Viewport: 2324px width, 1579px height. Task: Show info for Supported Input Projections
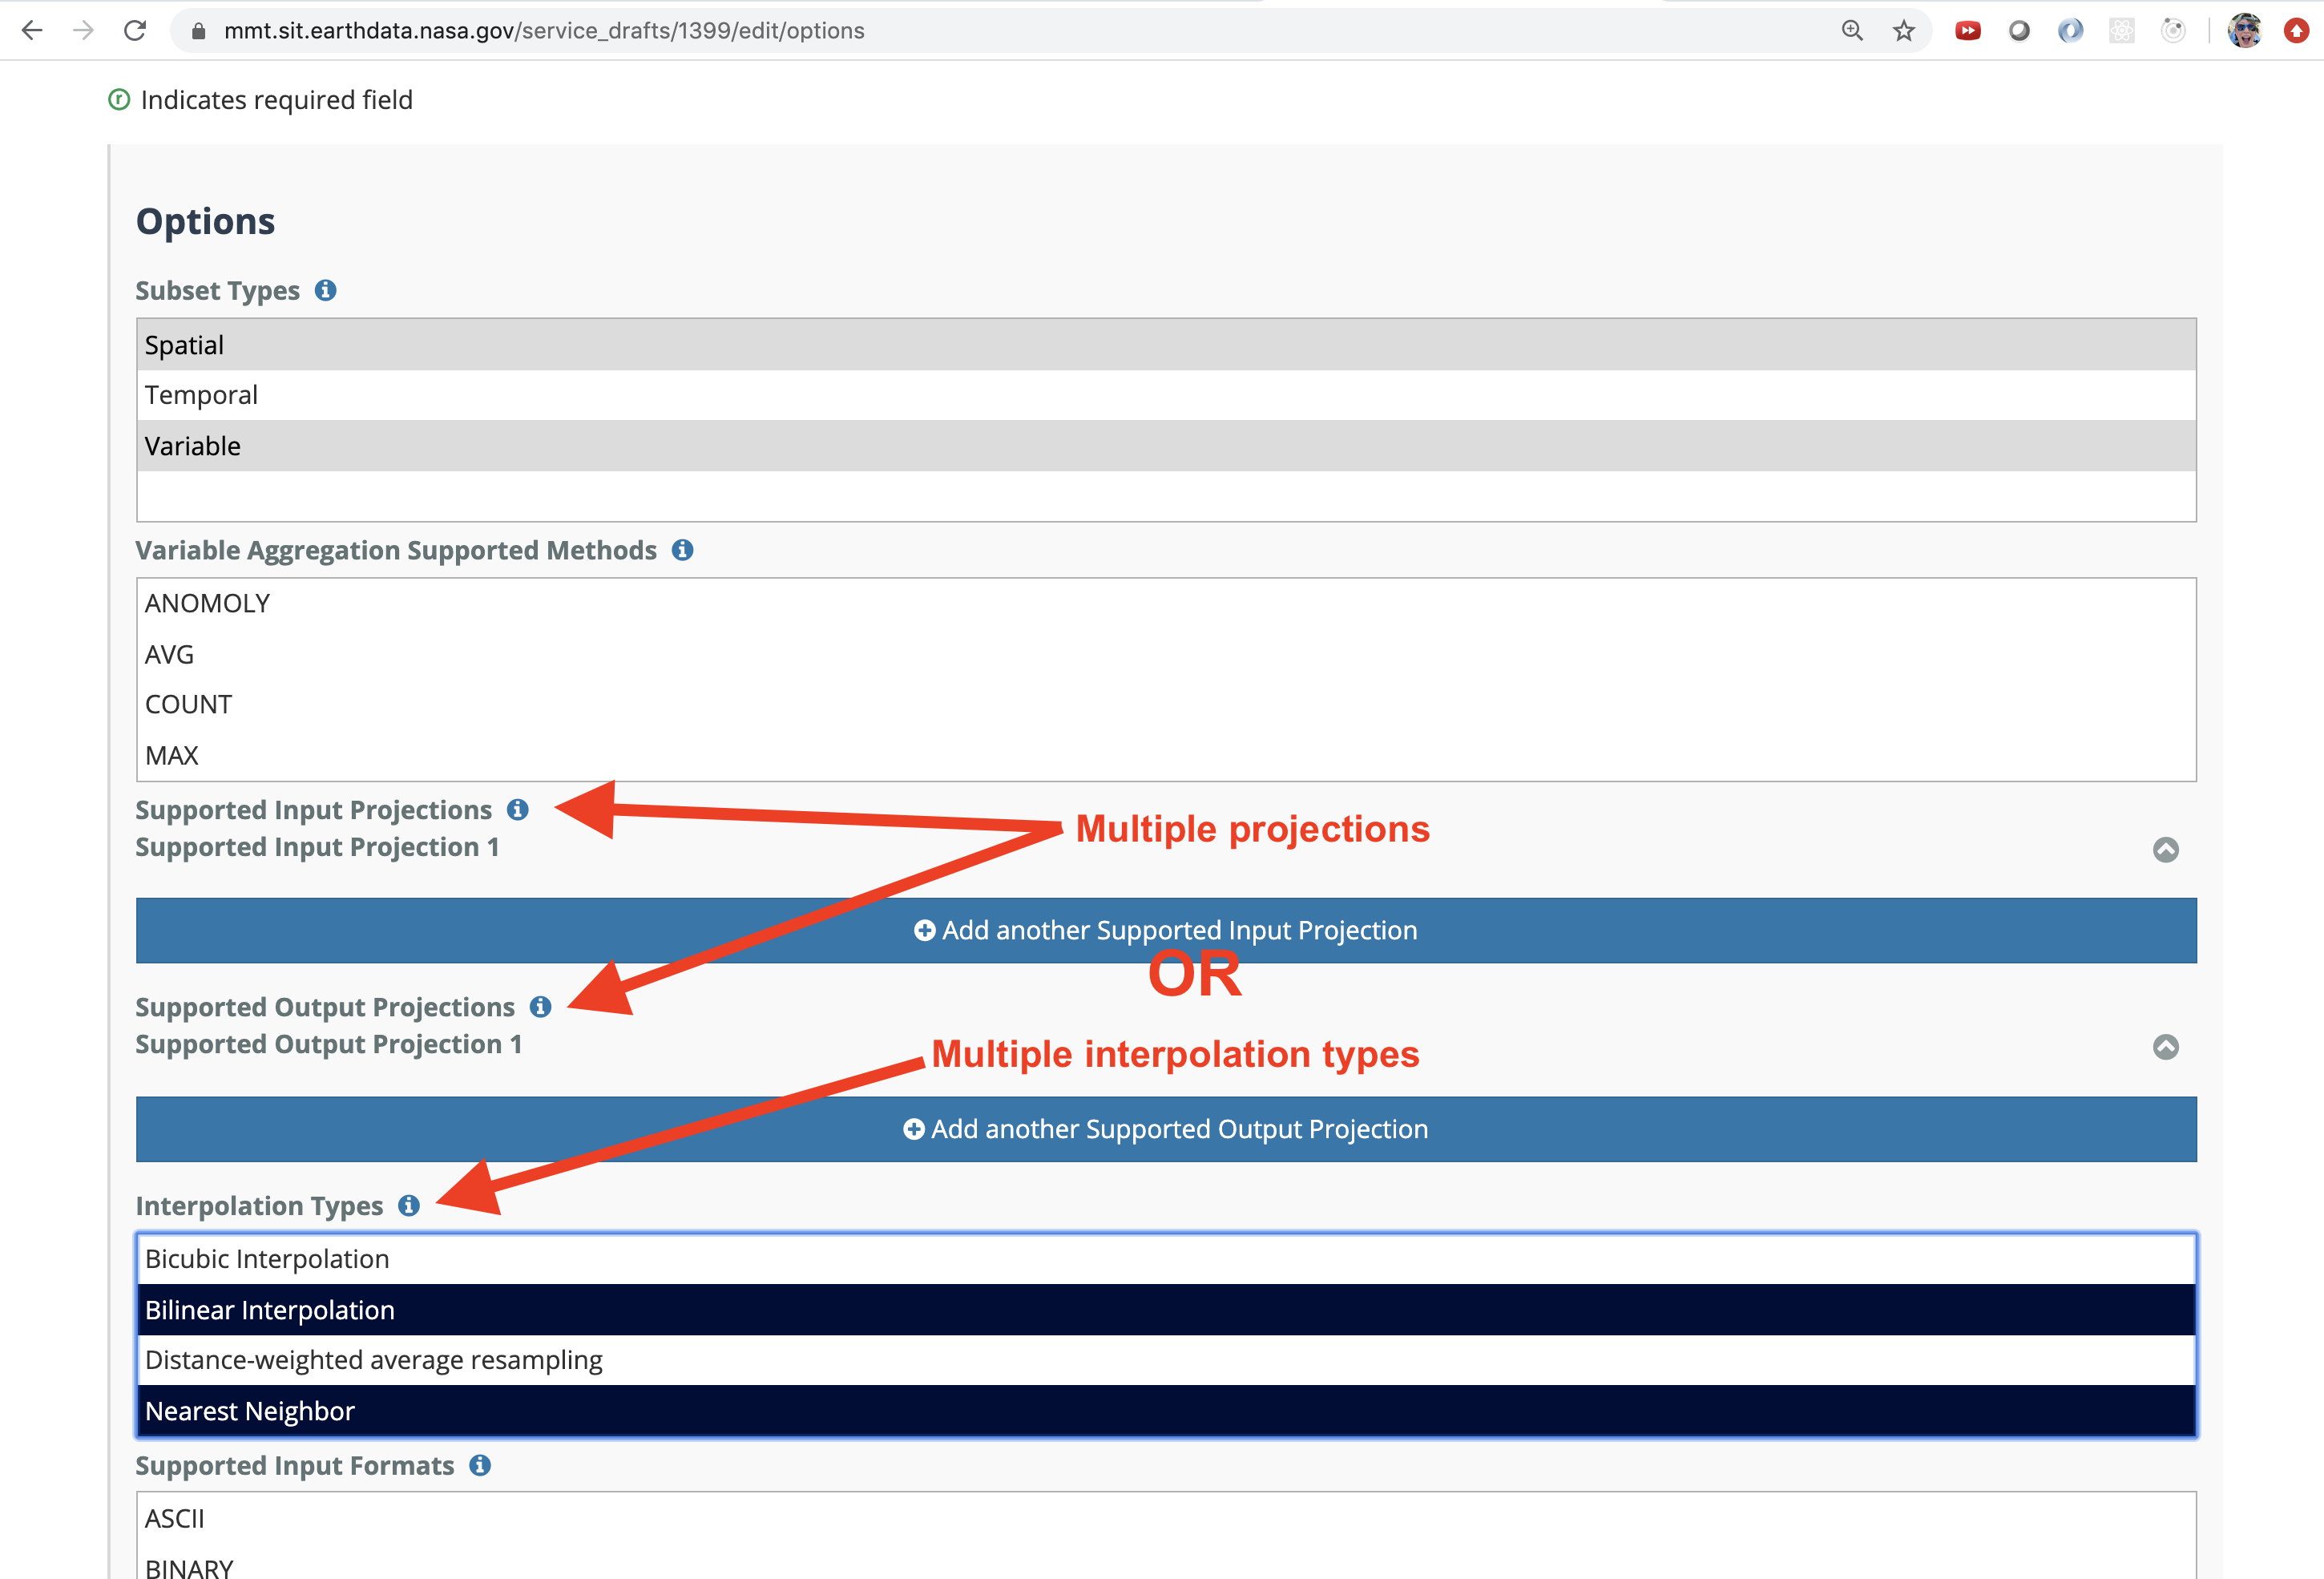click(517, 810)
